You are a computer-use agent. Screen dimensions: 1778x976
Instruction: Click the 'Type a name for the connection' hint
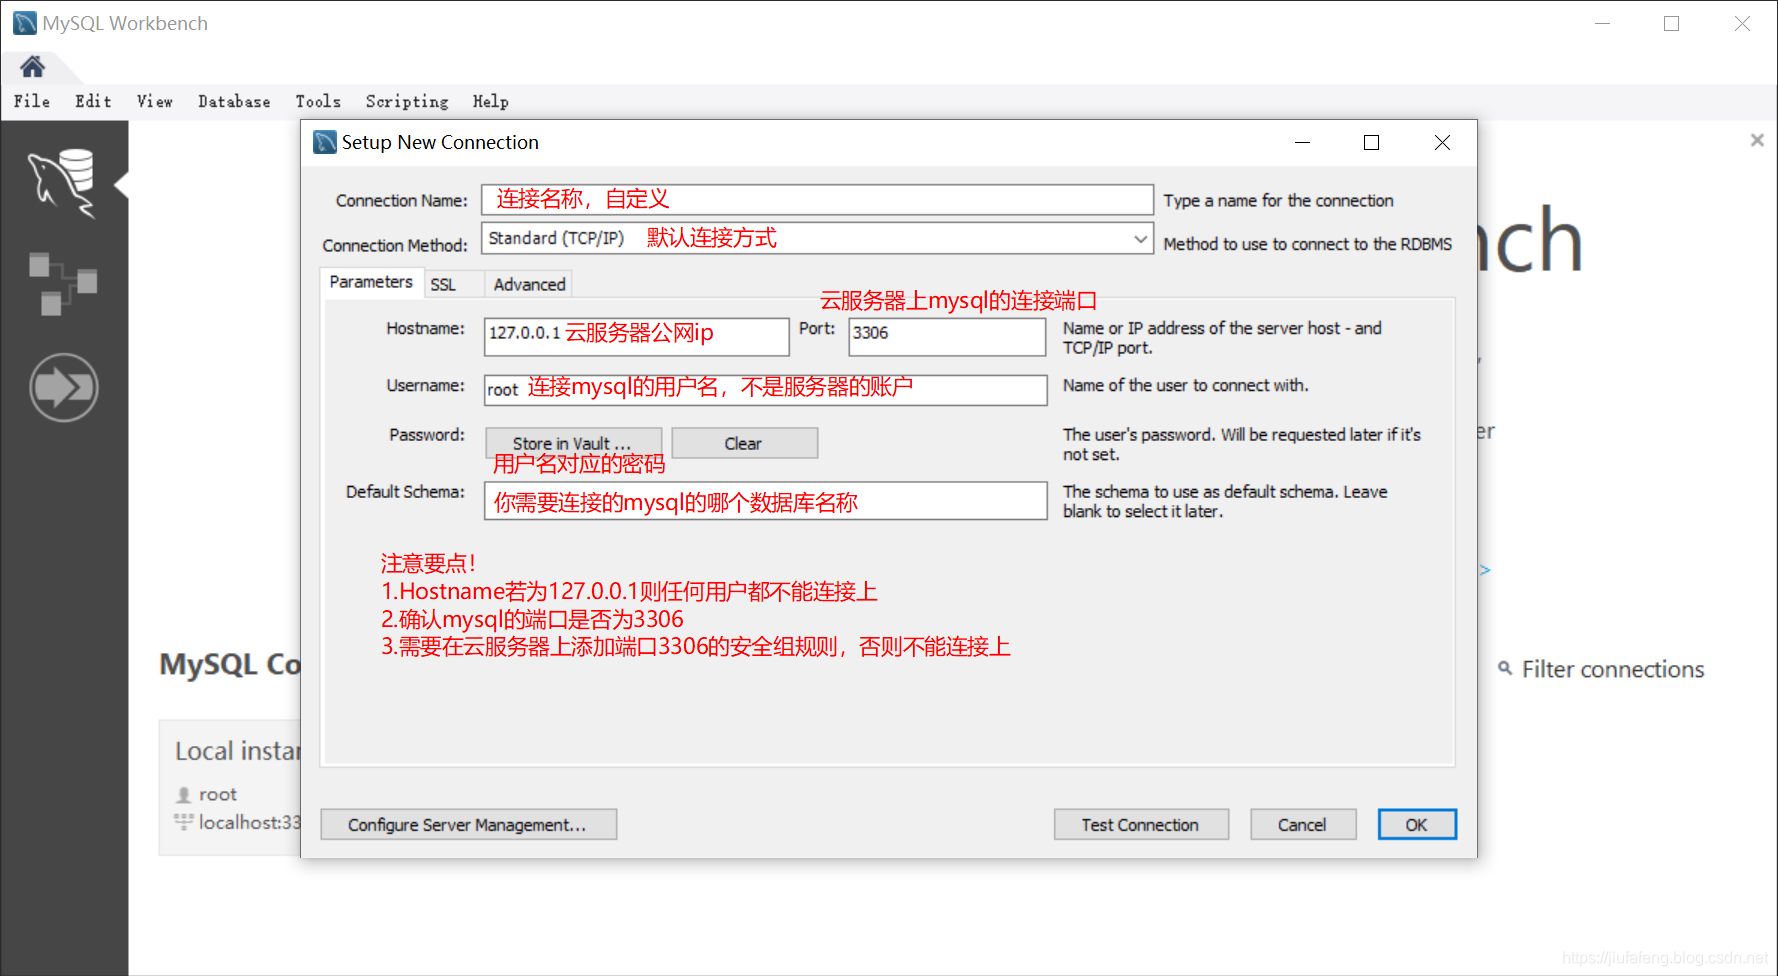coord(1278,201)
